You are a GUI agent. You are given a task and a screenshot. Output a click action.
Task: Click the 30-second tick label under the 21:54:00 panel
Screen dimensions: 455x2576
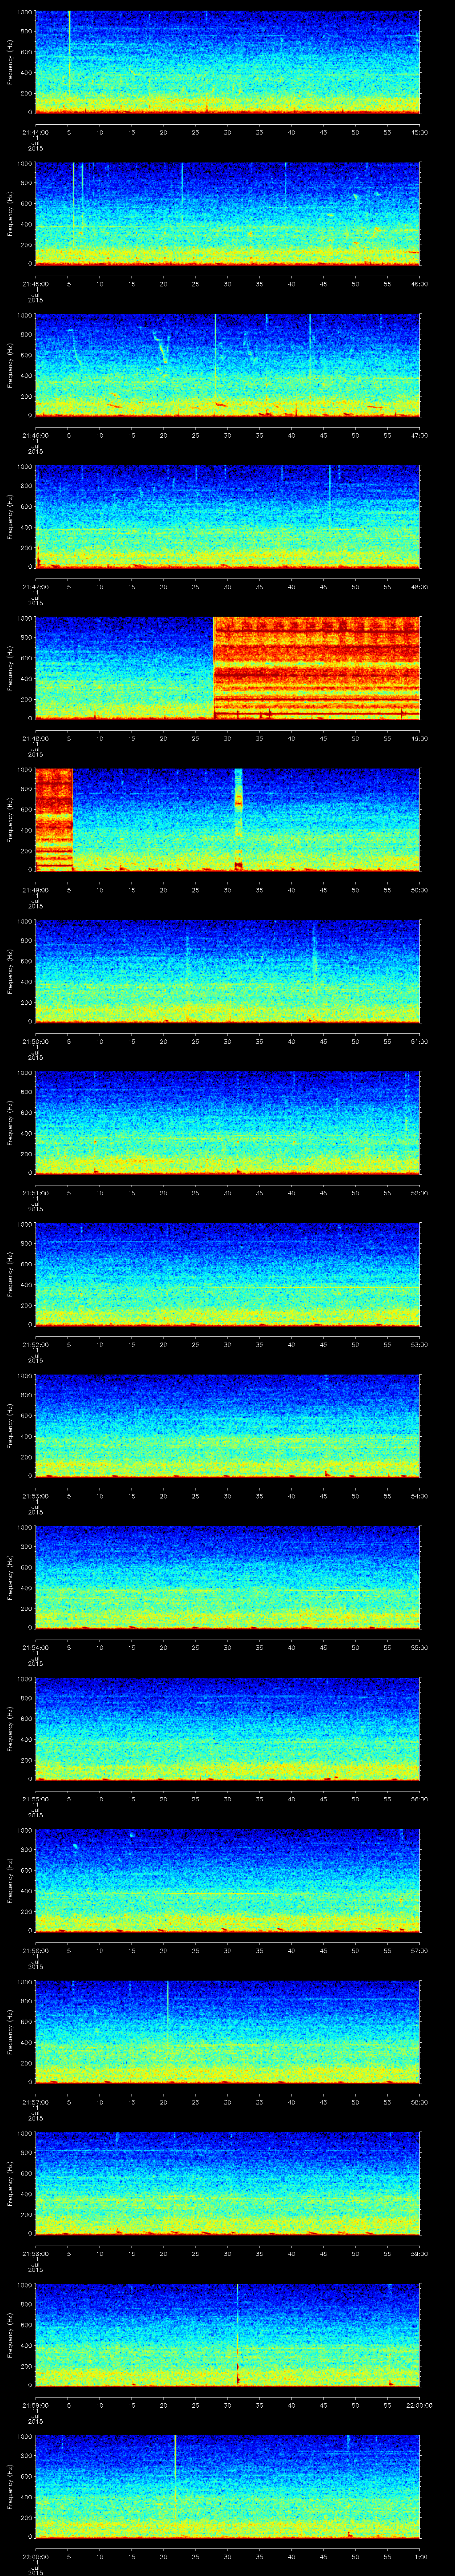point(228,1646)
